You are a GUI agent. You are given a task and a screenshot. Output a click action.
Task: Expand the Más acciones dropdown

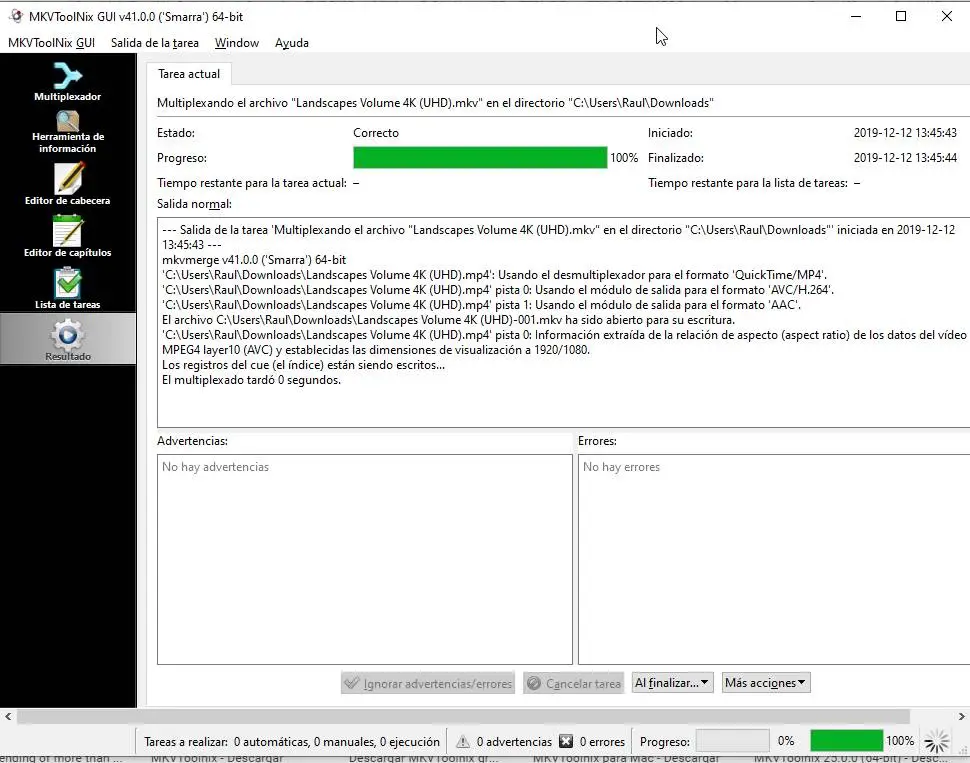[766, 683]
